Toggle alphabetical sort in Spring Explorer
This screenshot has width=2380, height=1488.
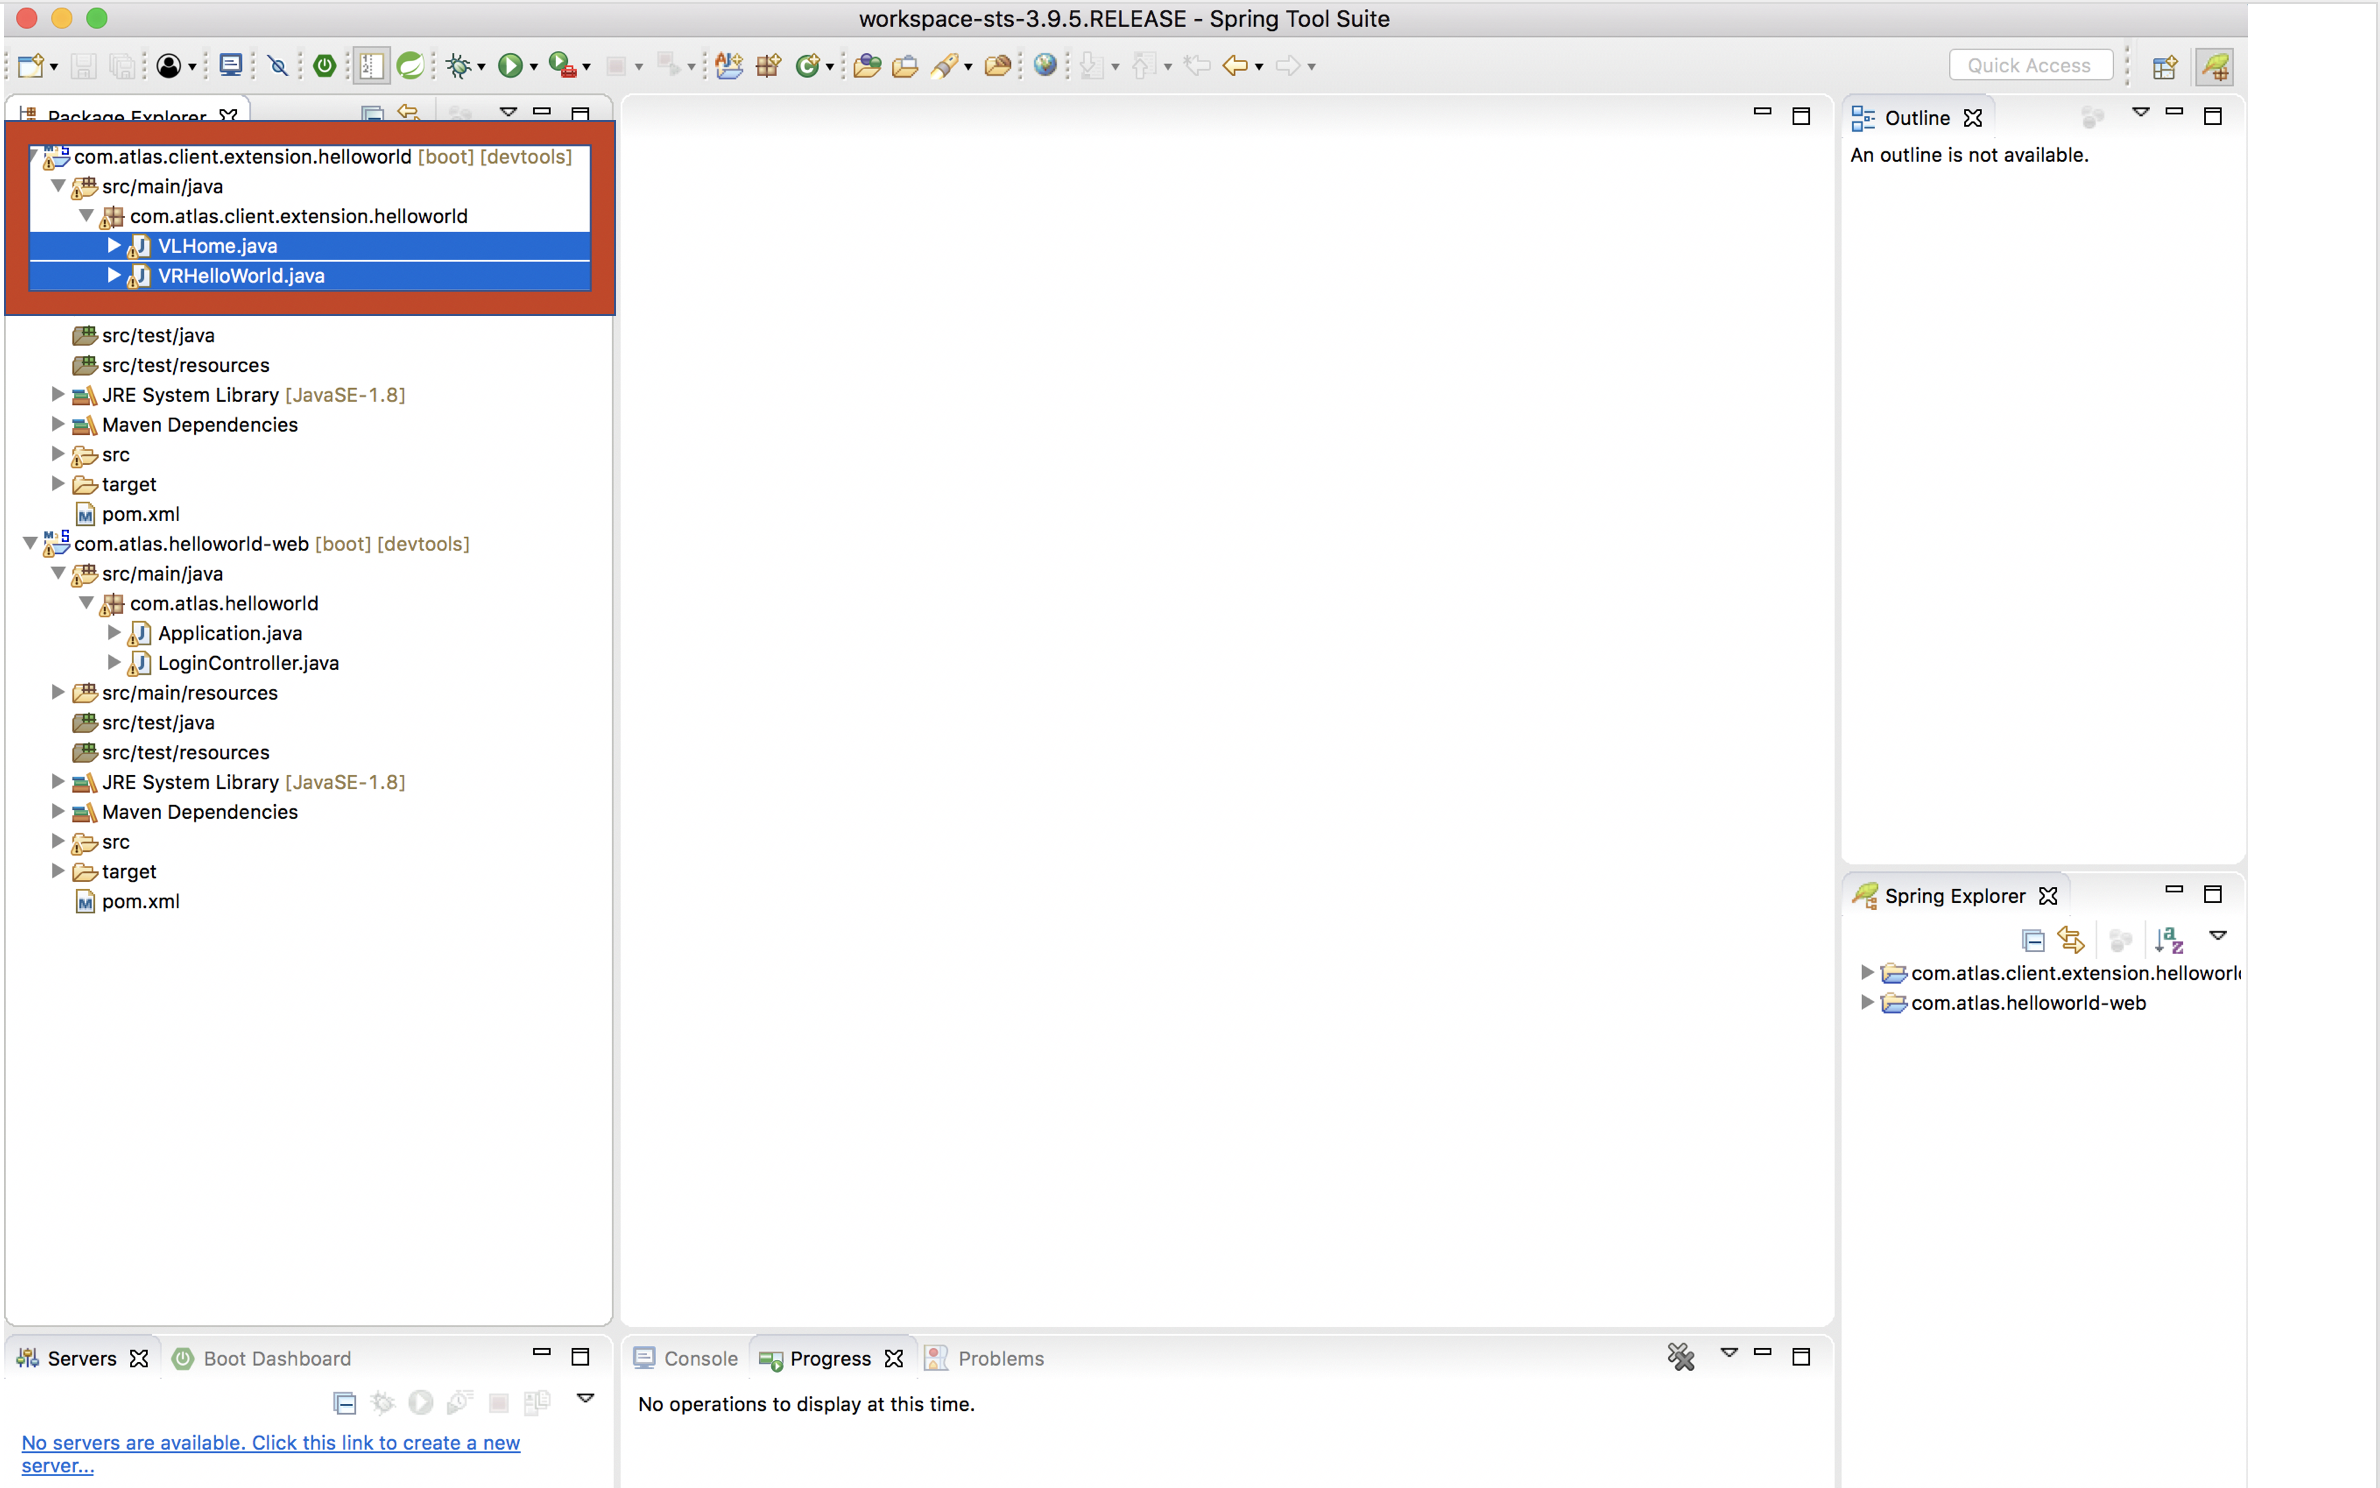click(x=2169, y=940)
